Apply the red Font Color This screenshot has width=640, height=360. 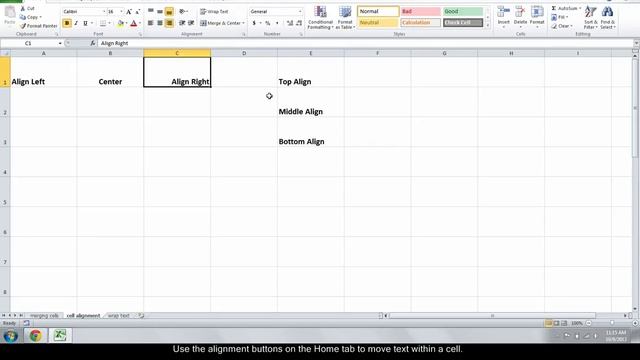pyautogui.click(x=133, y=23)
